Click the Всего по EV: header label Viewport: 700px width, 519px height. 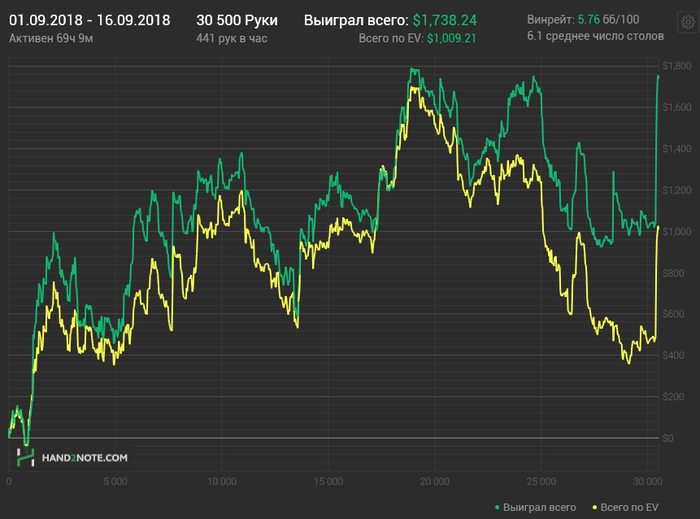[x=391, y=38]
